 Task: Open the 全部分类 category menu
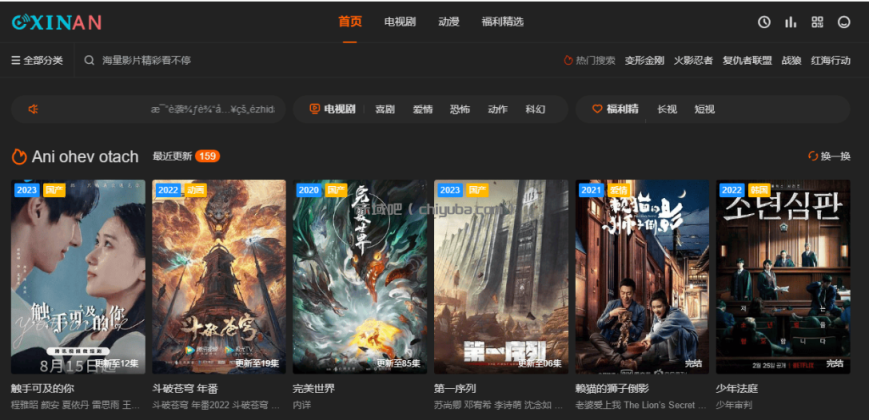click(x=37, y=60)
